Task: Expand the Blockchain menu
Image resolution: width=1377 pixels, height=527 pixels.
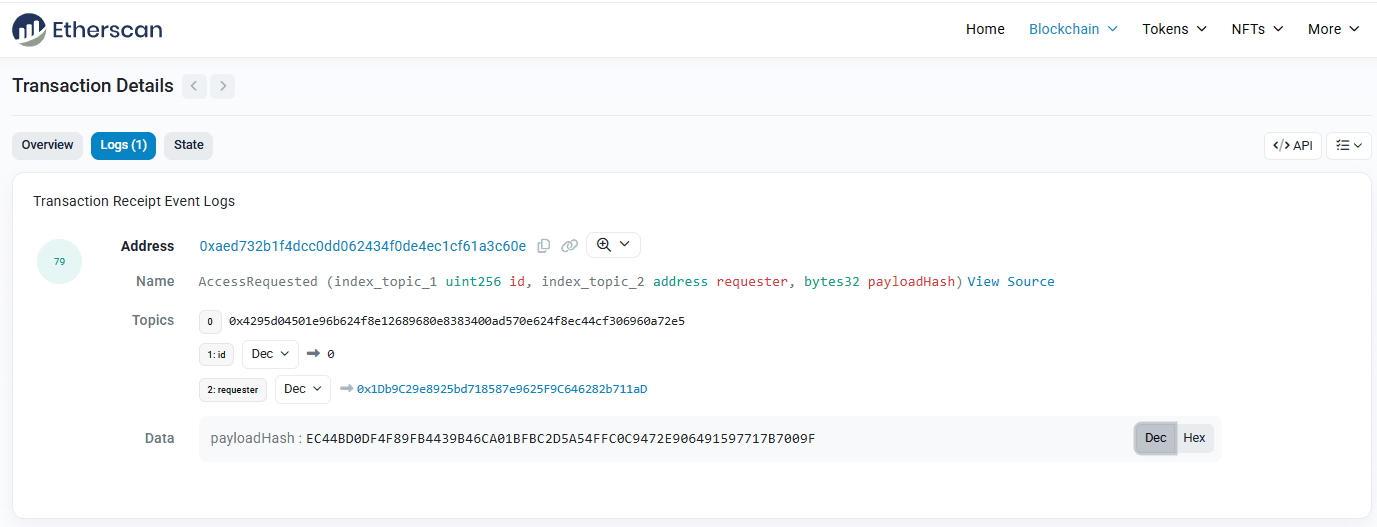Action: [1073, 29]
